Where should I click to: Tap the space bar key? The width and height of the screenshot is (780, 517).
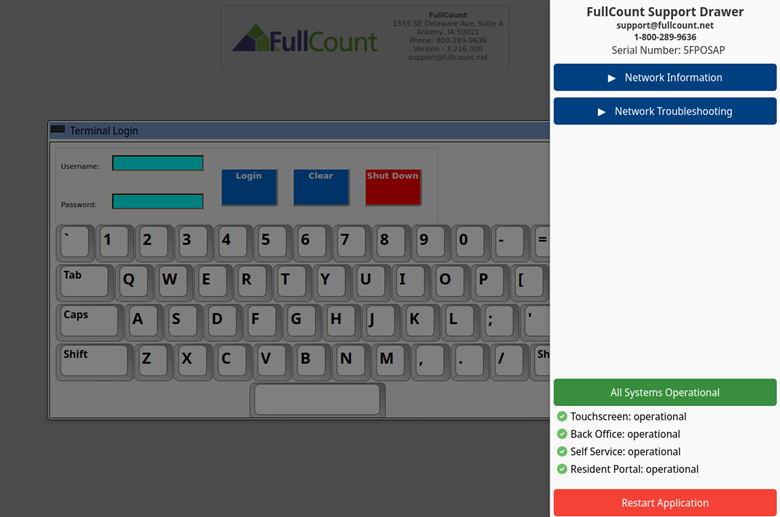coord(317,400)
